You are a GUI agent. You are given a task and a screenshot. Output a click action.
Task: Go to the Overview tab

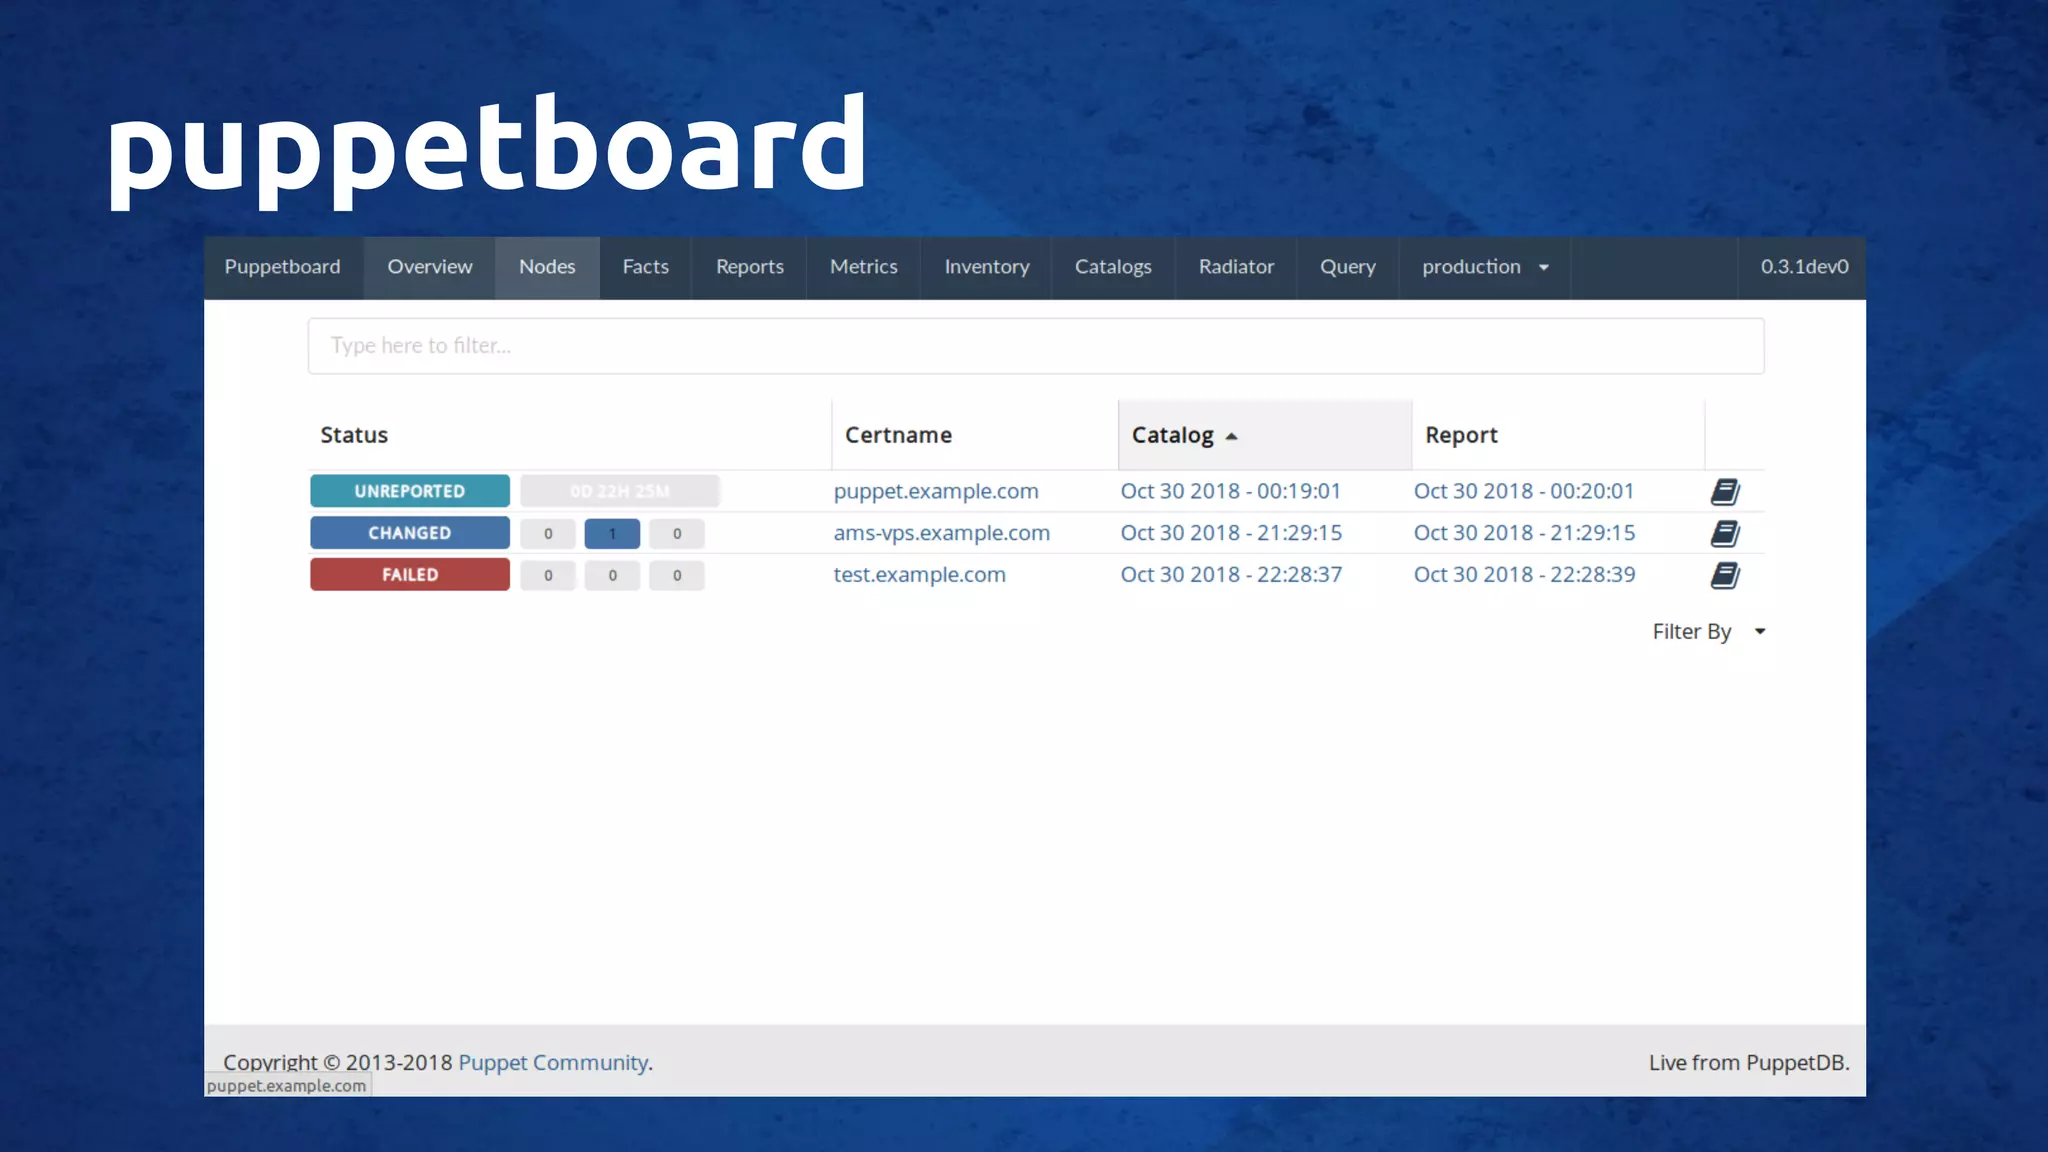click(430, 267)
